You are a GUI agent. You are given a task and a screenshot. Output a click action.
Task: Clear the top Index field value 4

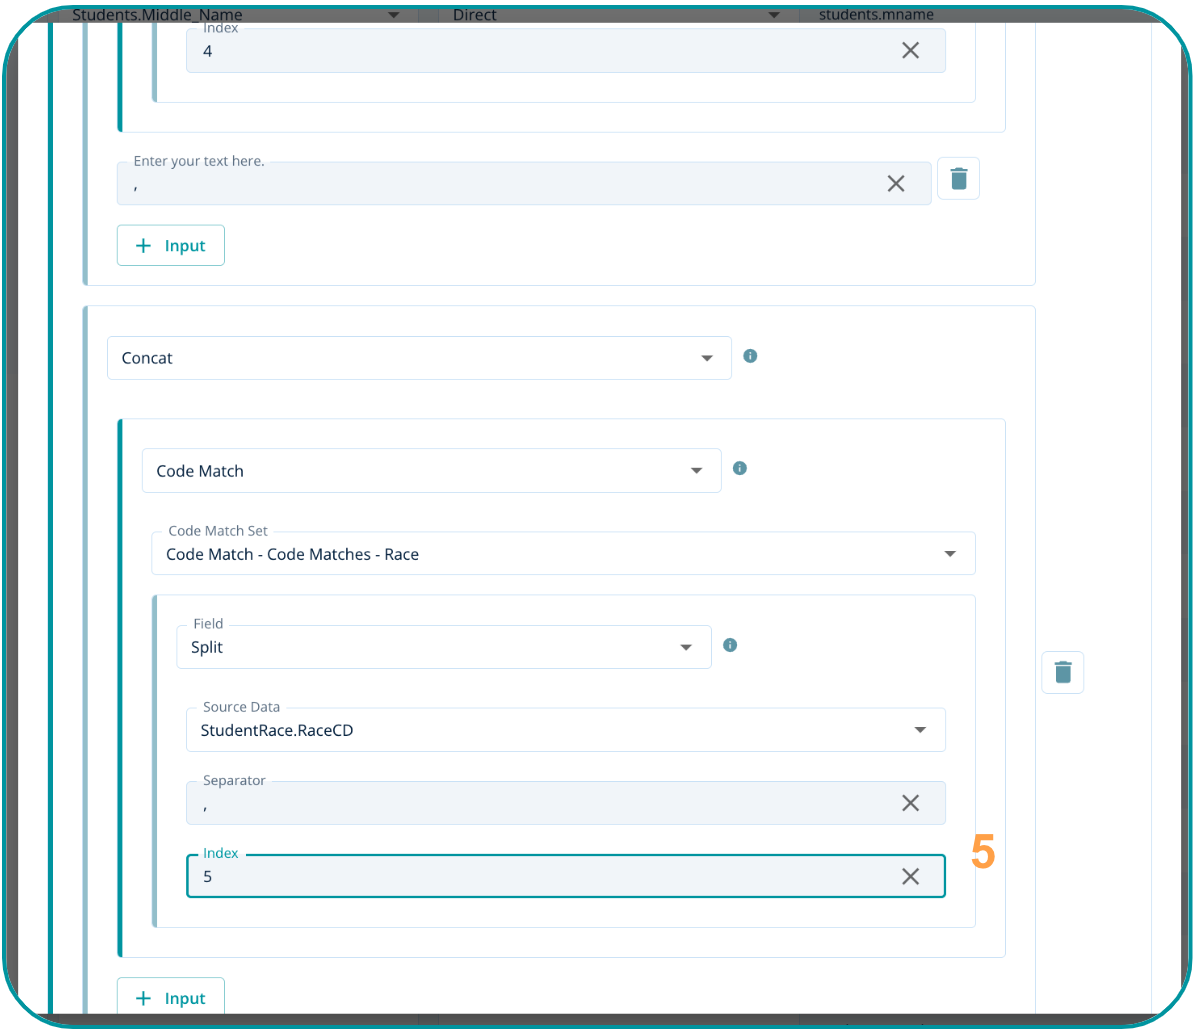tap(910, 51)
